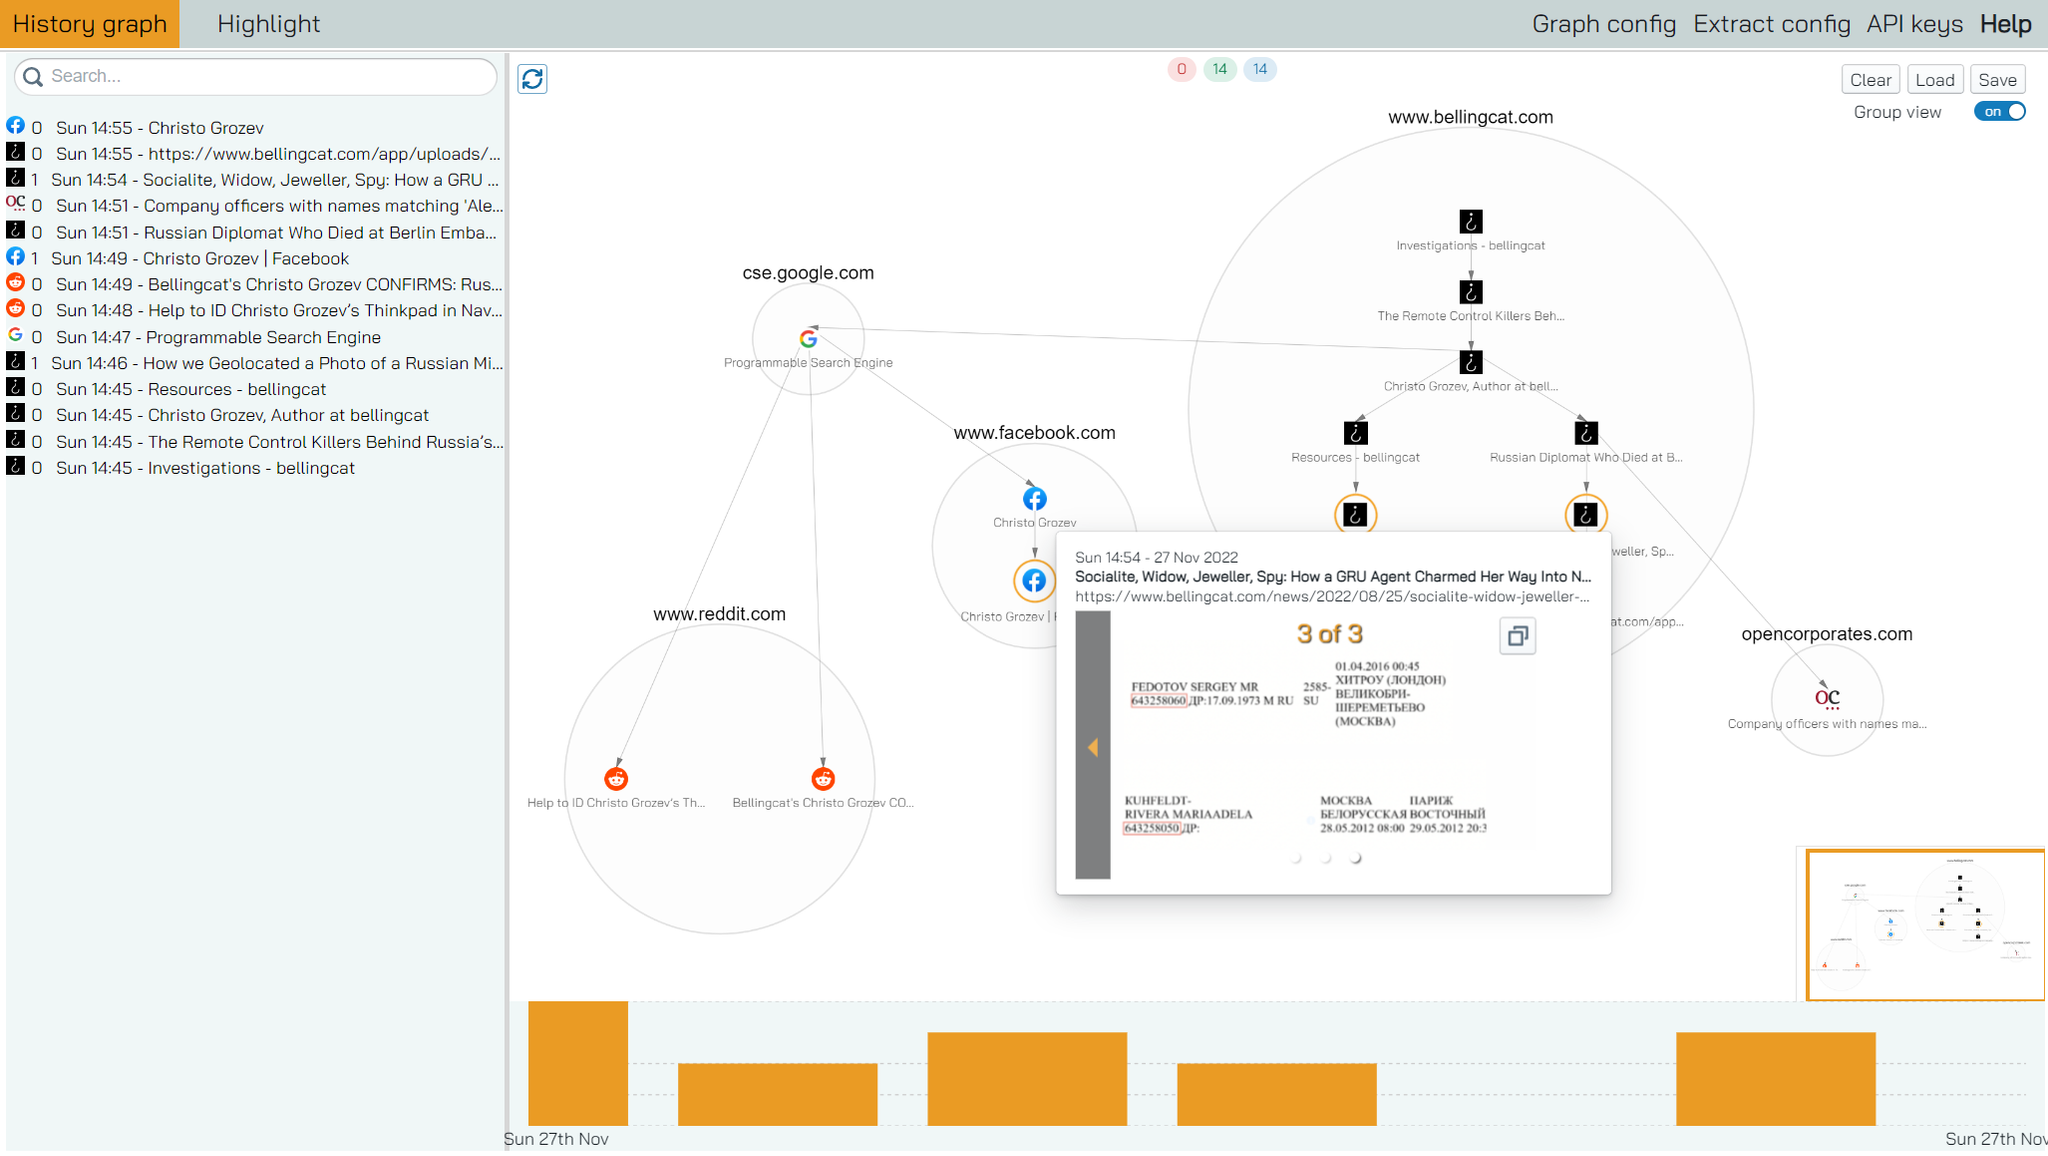This screenshot has width=2048, height=1156.
Task: Switch to the Highlight tab
Action: coord(268,24)
